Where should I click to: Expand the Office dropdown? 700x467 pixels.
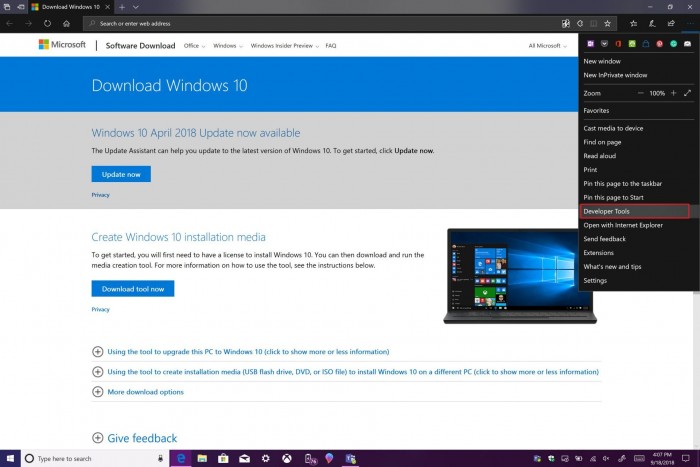(194, 46)
